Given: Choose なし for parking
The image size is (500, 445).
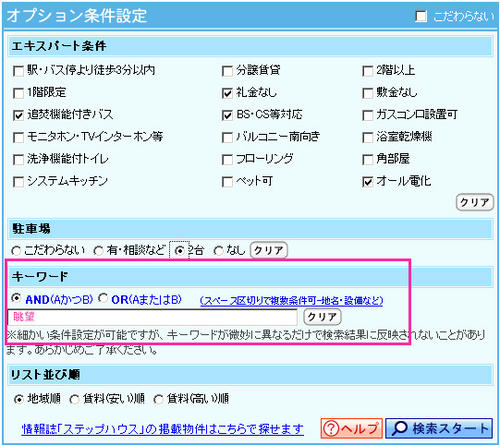Looking at the screenshot, I should click(x=218, y=251).
